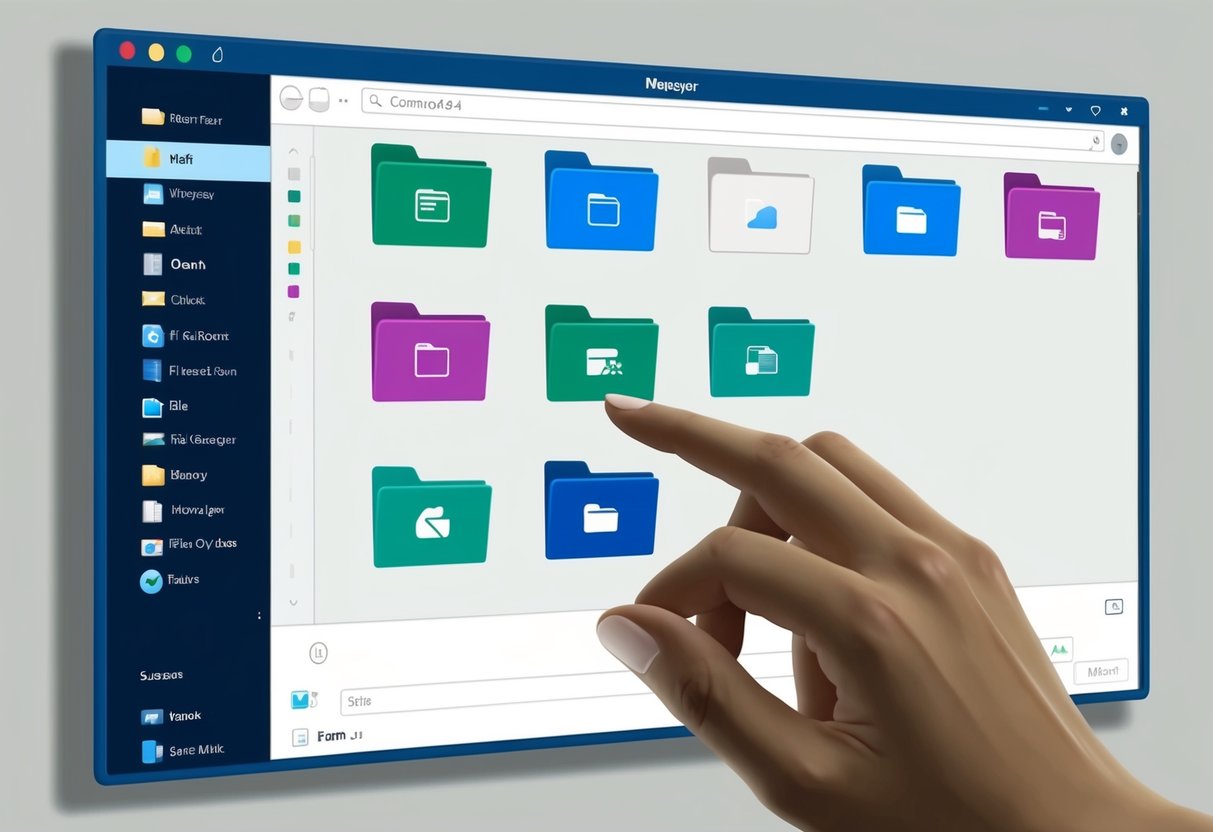Select the Oanh item in the sidebar
1213x832 pixels.
pyautogui.click(x=187, y=264)
